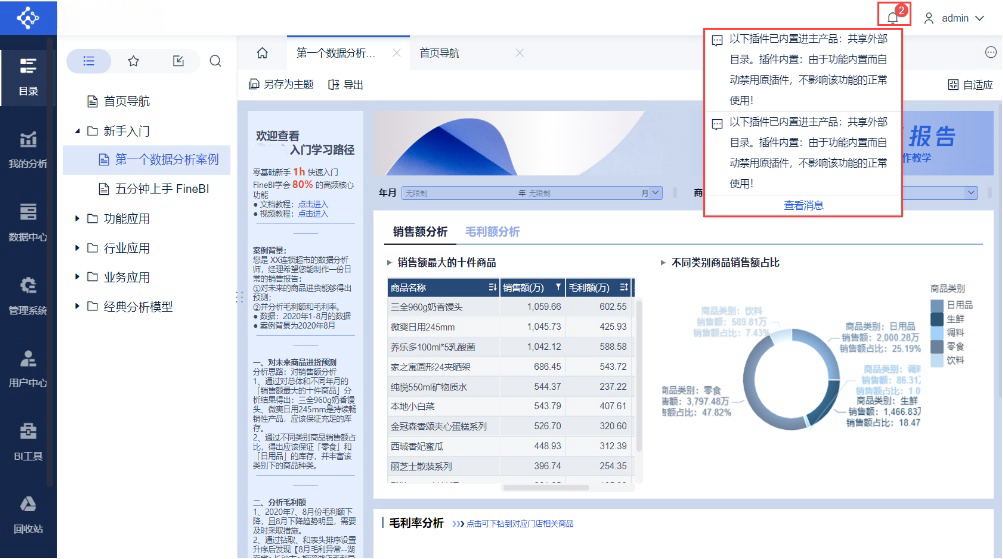Click the sort icon in 商品名称 column header
Viewport: 1003px width, 559px height.
pos(492,288)
